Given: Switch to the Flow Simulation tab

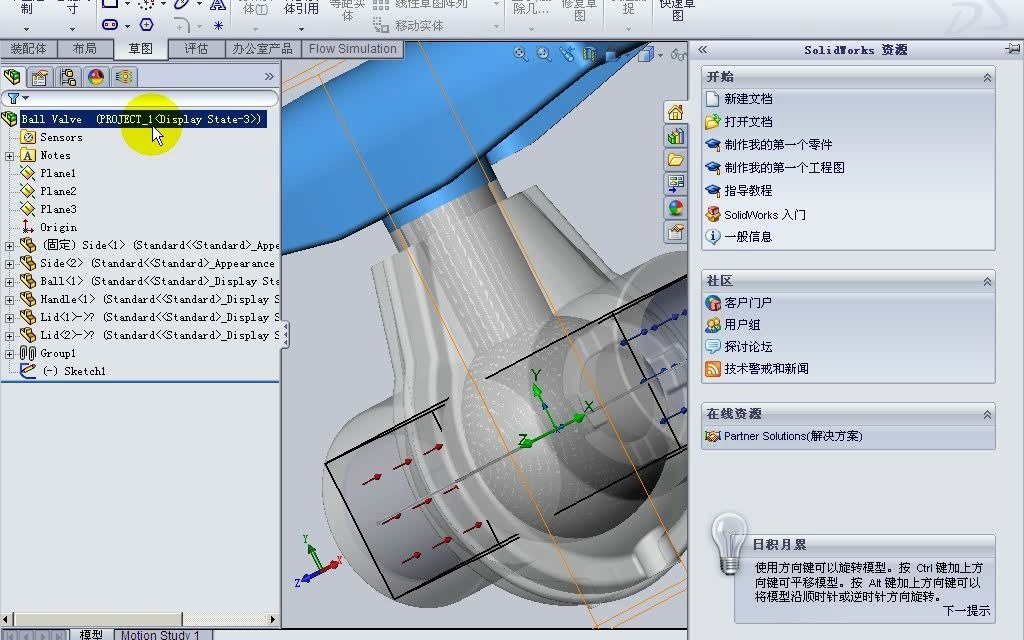Looking at the screenshot, I should [351, 48].
